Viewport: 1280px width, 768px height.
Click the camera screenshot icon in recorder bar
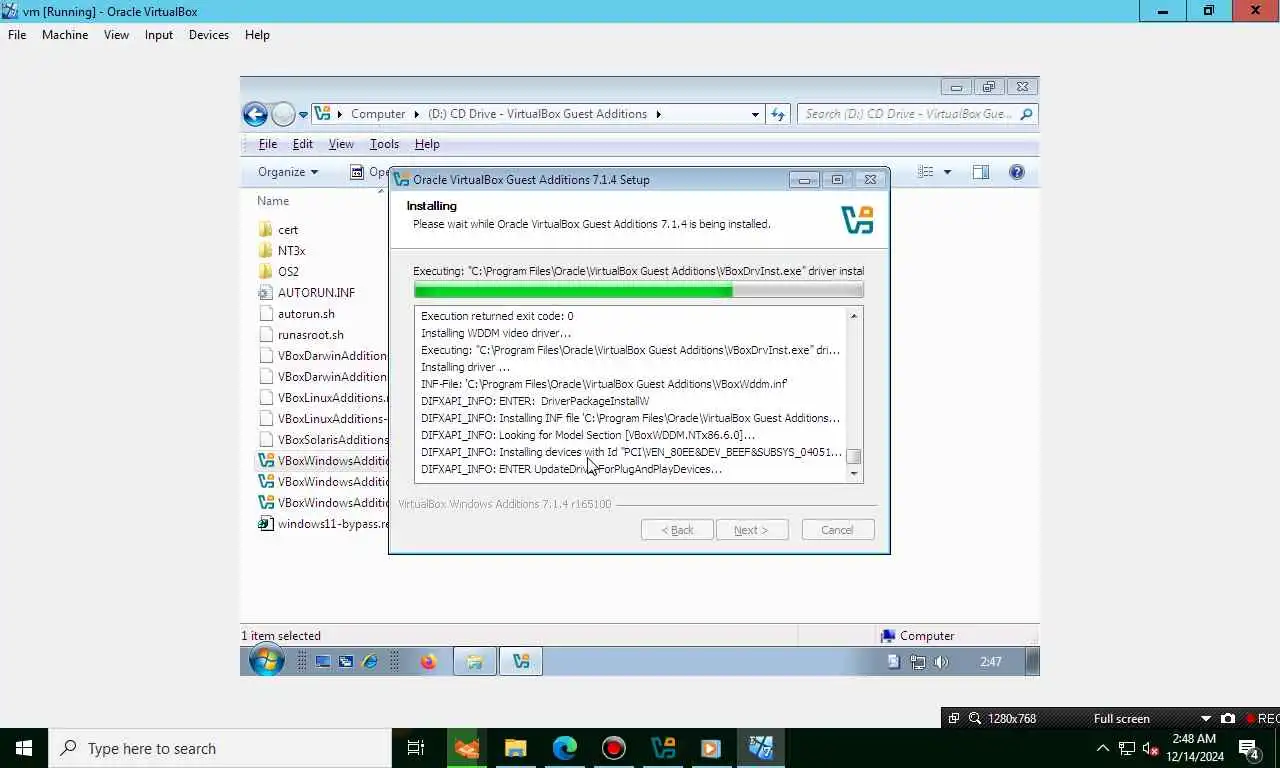click(1228, 718)
